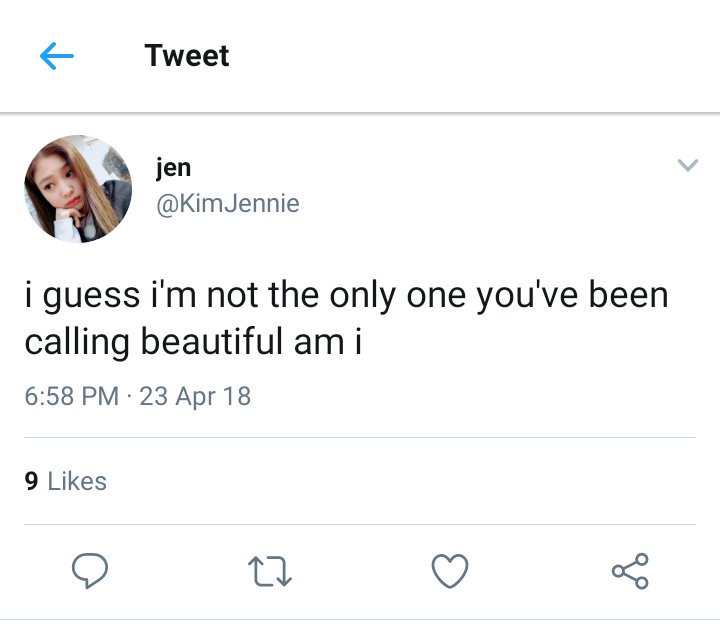Screen dimensions: 720x624
Task: Retweet jen's tweet
Action: (270, 571)
